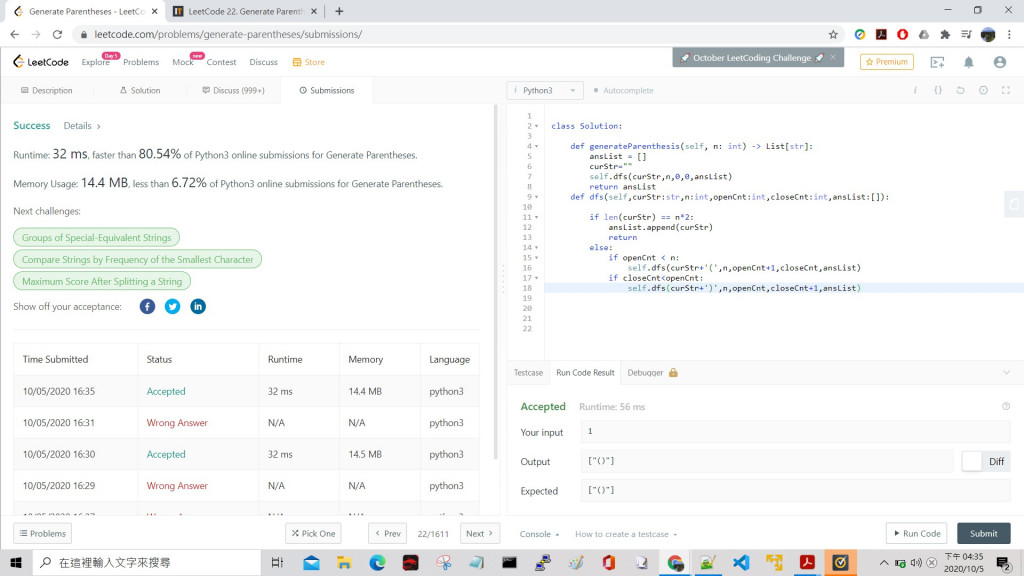Open the Problems list button

[42, 534]
